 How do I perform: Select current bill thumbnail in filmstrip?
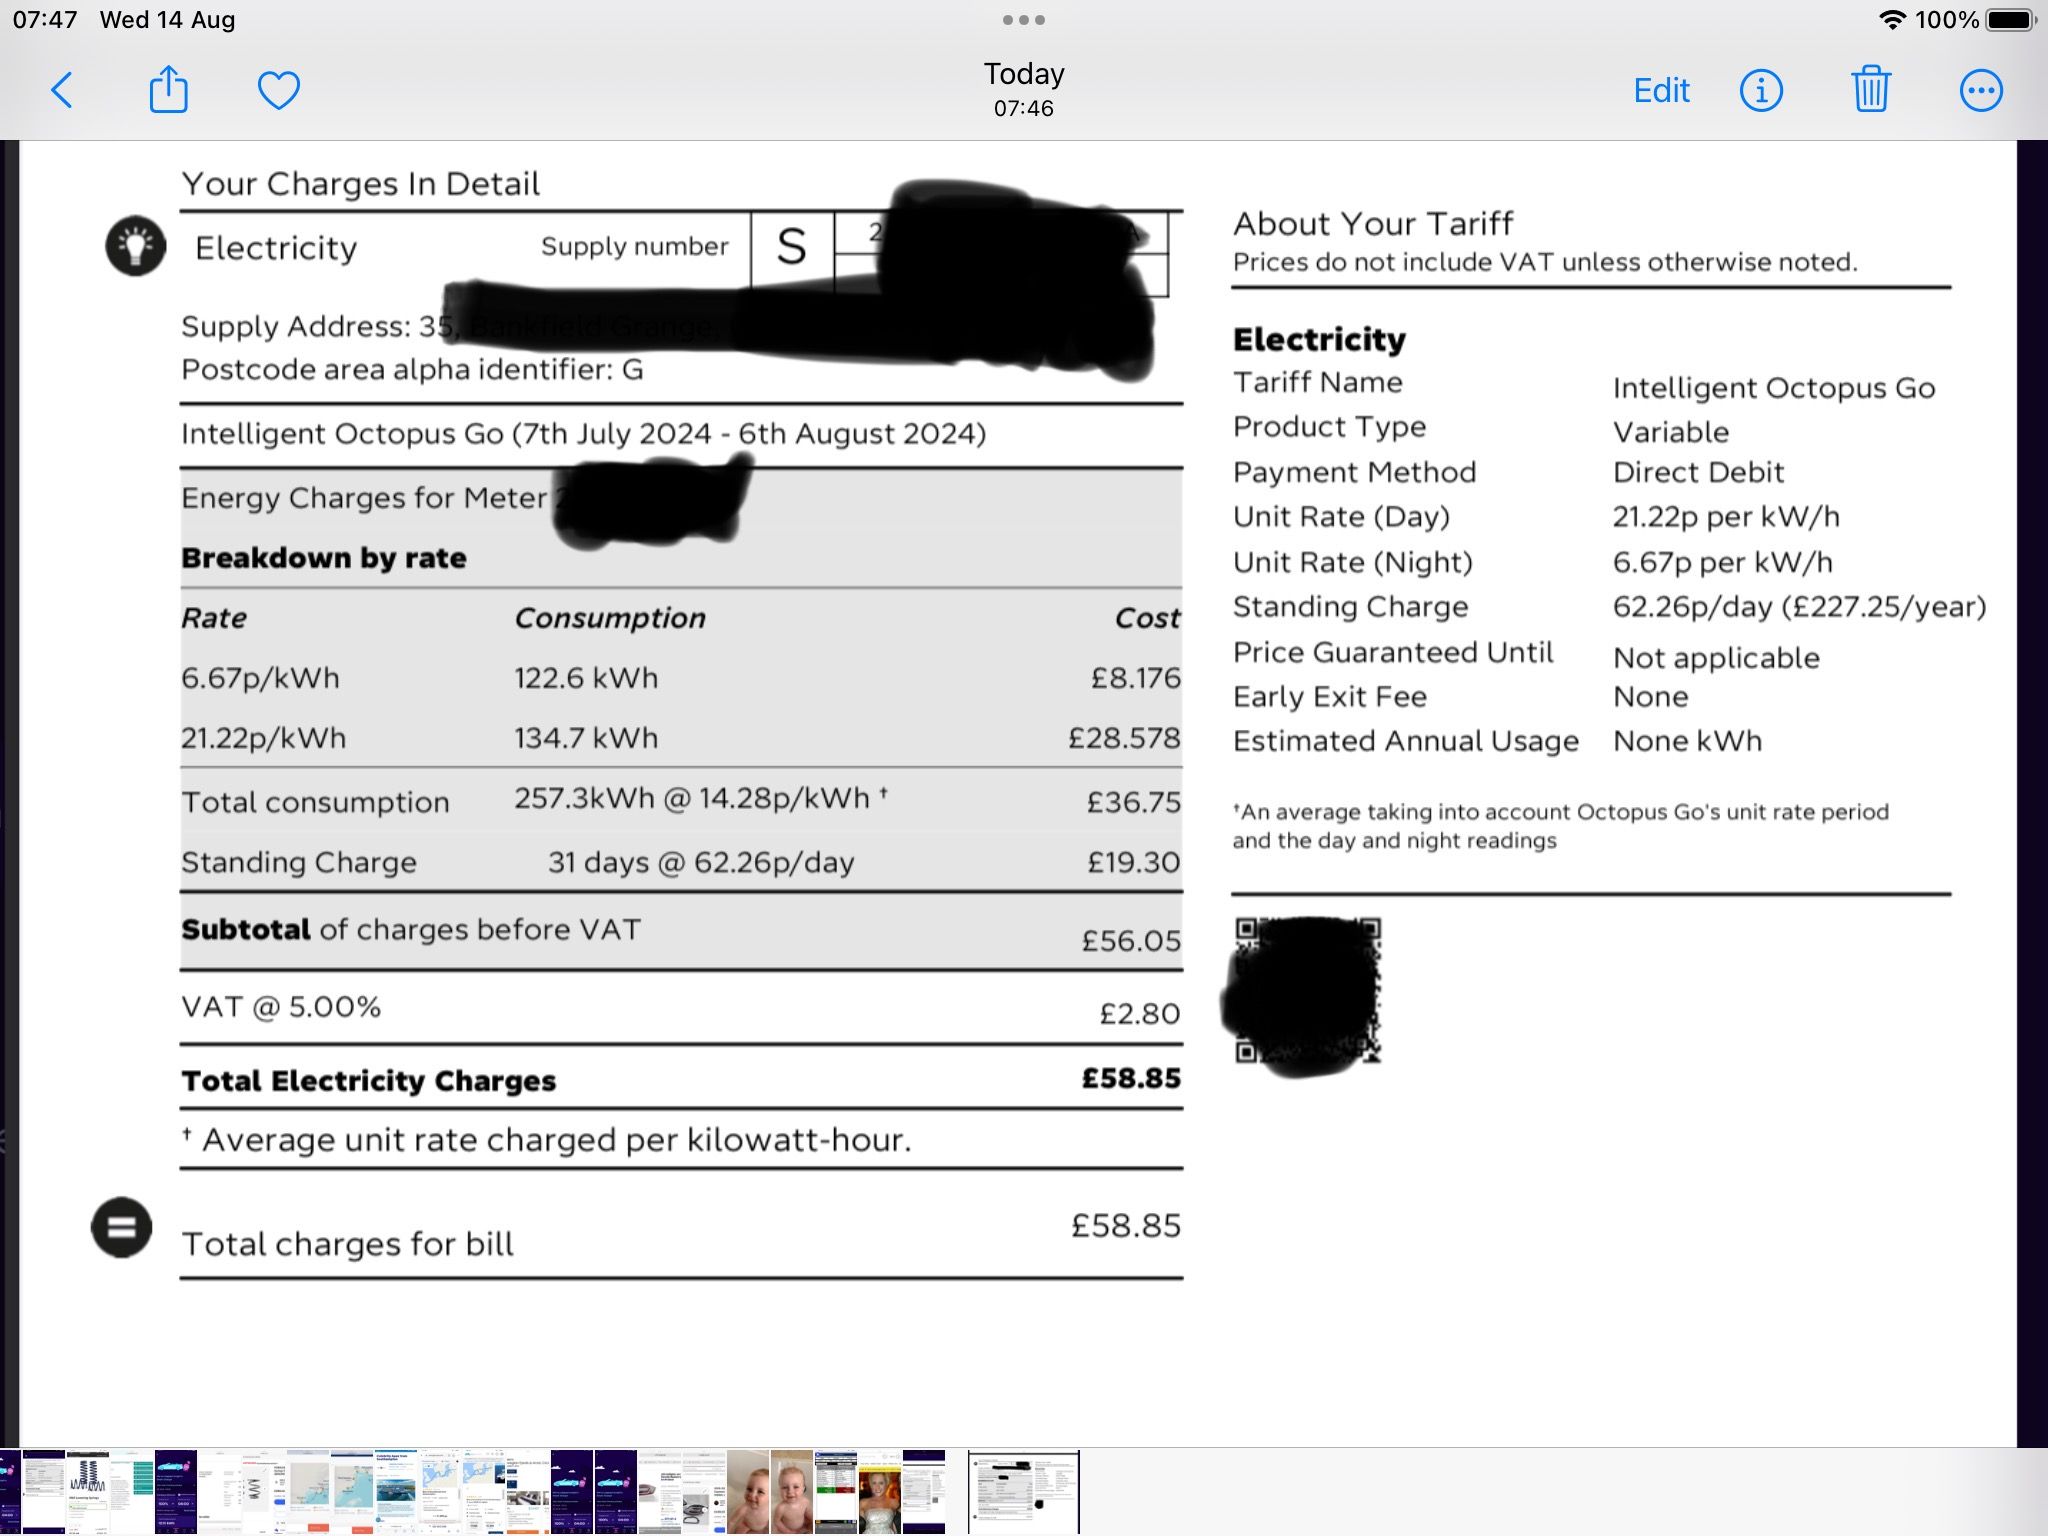click(1024, 1491)
